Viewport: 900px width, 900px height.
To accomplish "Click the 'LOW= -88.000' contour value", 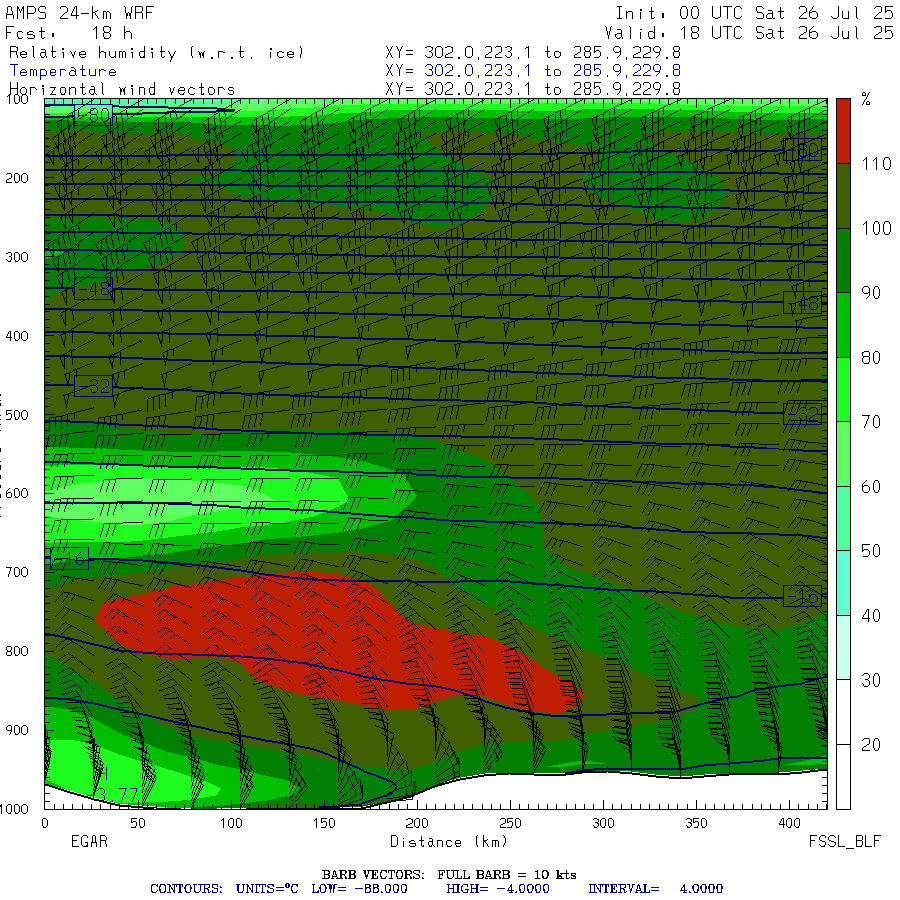I will click(x=359, y=889).
